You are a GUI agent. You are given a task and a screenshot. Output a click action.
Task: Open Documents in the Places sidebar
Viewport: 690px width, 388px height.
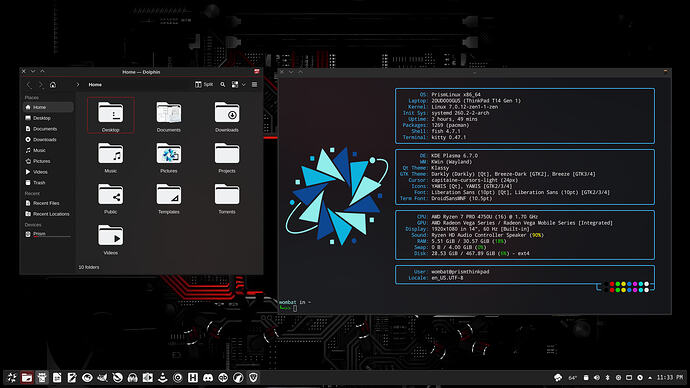[x=48, y=129]
